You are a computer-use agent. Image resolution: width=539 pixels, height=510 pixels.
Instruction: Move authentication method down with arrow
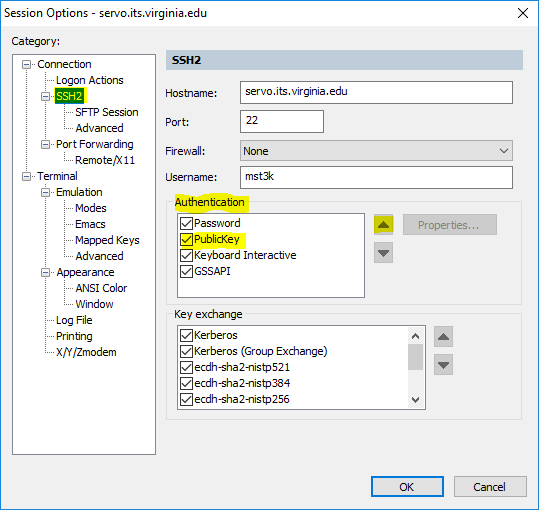[x=383, y=253]
